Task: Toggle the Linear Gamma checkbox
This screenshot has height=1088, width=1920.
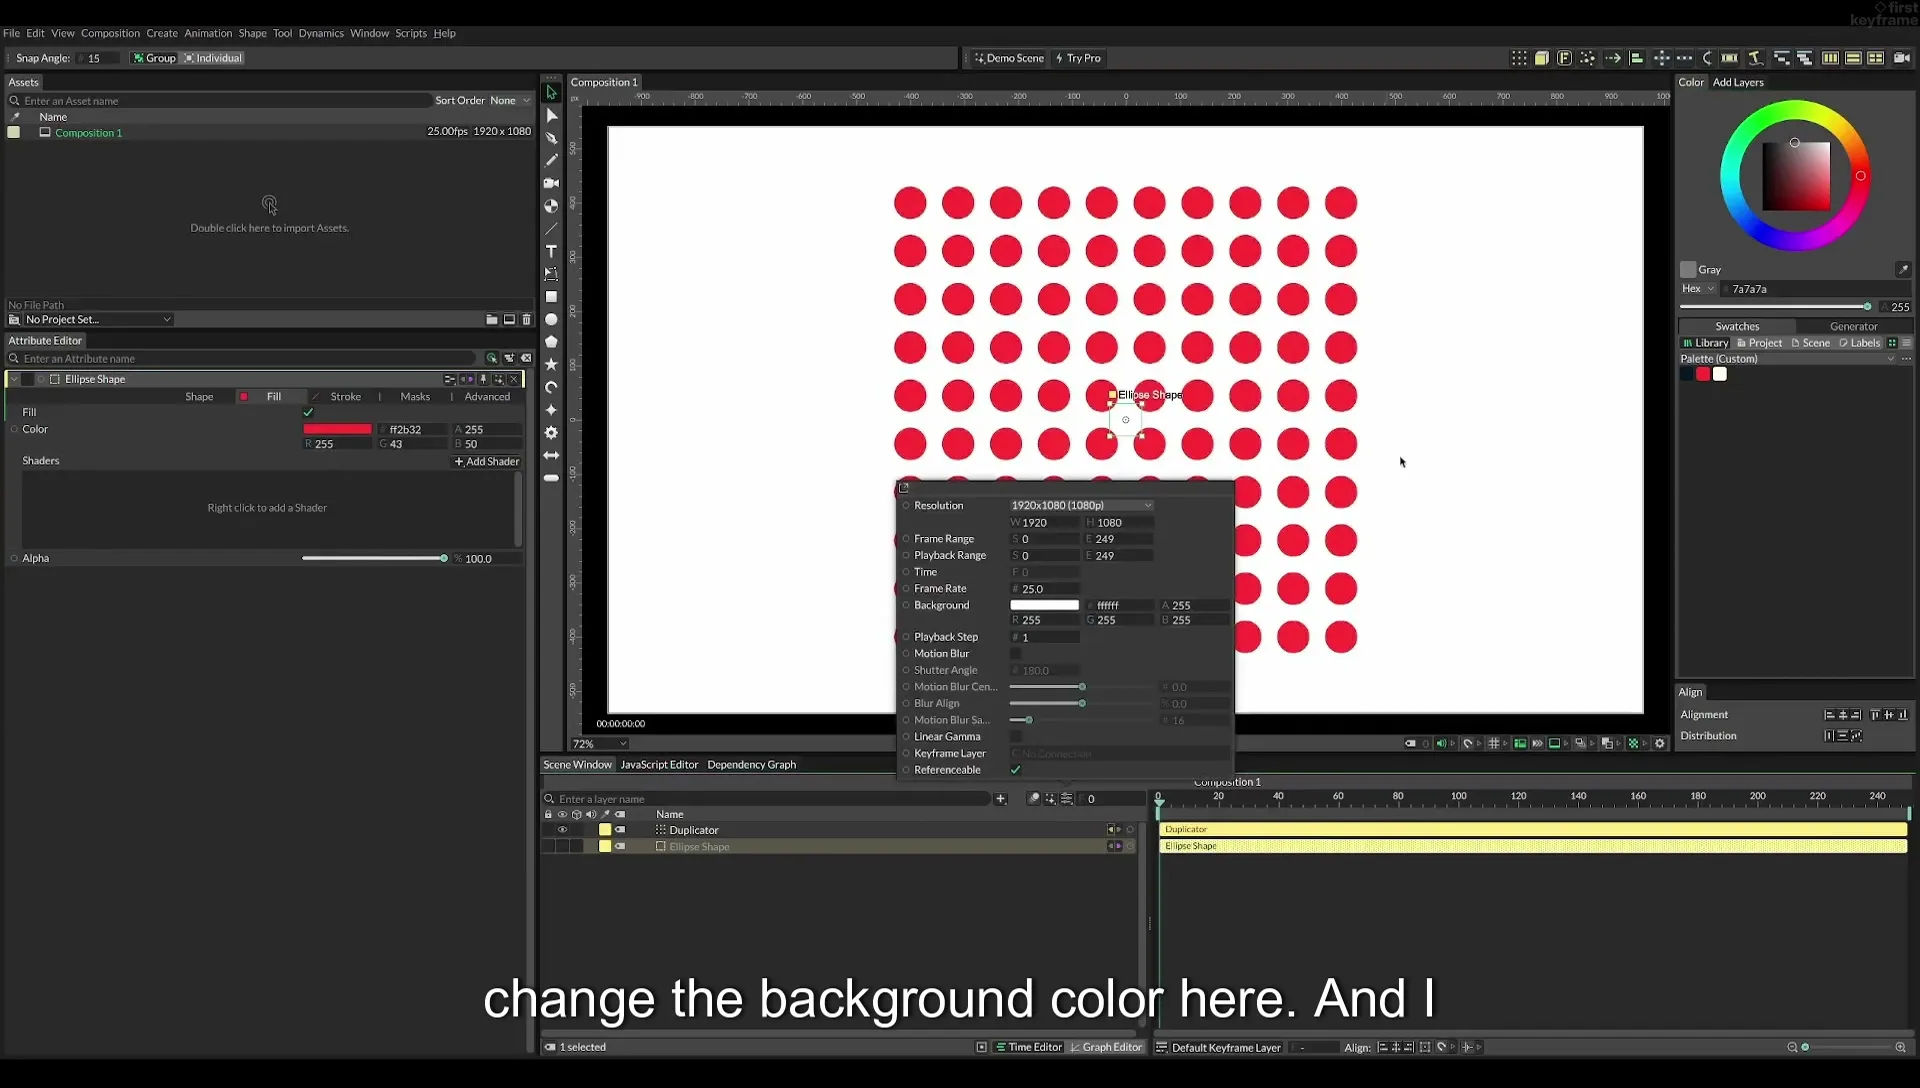Action: pyautogui.click(x=1016, y=737)
